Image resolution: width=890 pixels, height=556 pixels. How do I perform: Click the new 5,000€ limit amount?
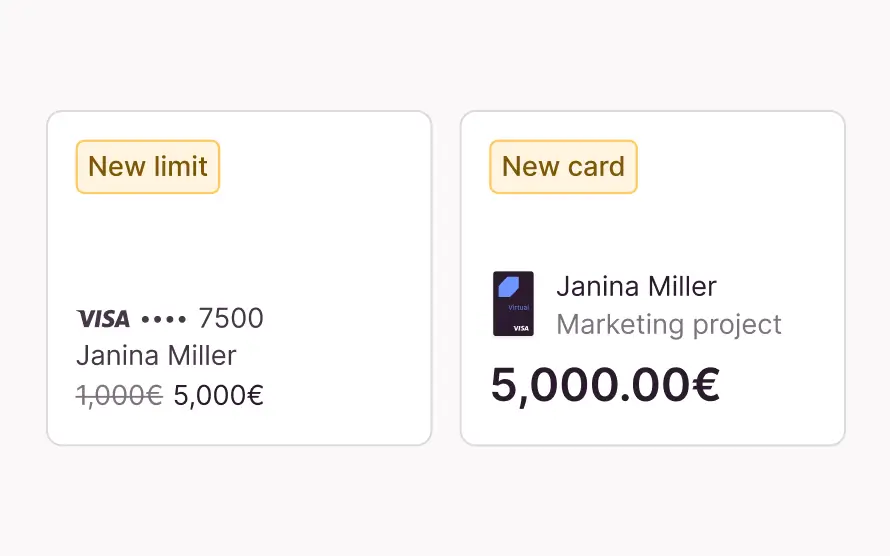[x=218, y=396]
